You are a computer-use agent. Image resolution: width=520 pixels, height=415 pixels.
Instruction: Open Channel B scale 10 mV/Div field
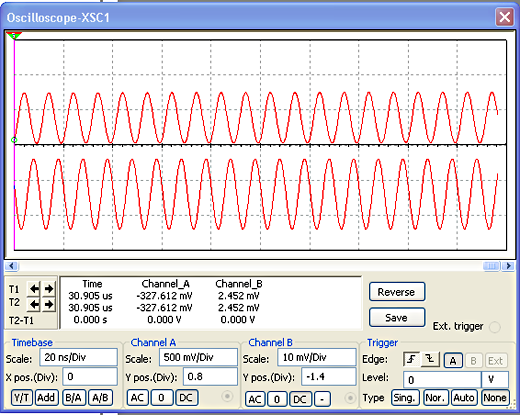[x=316, y=358]
